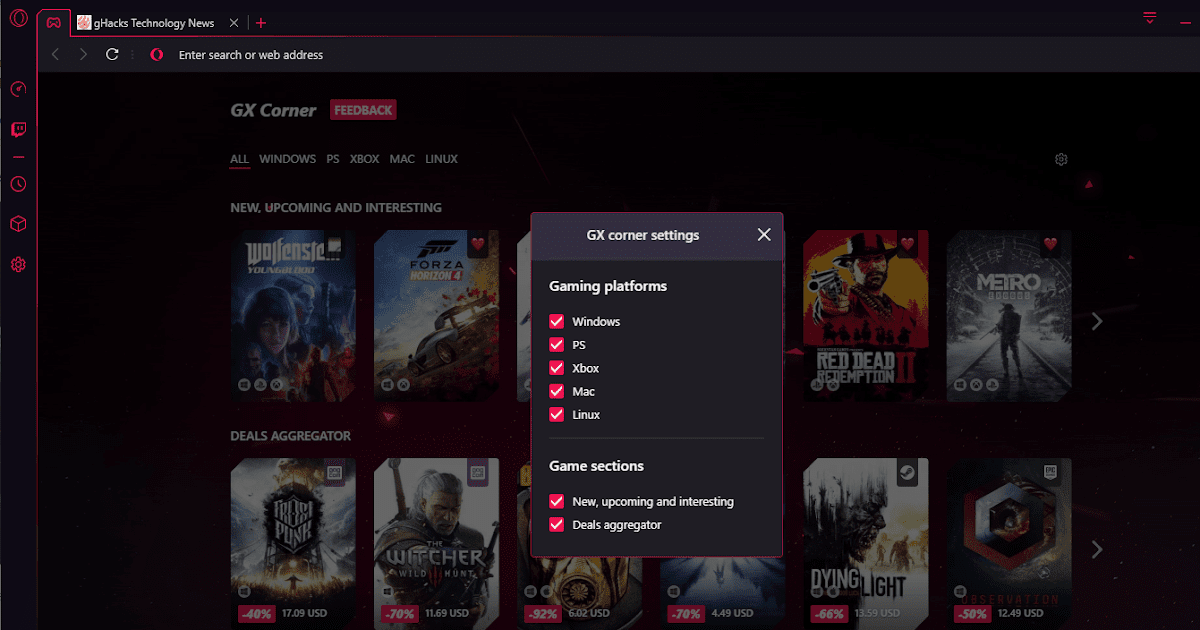1200x630 pixels.
Task: Open the Frostpunk deal card
Action: point(293,543)
